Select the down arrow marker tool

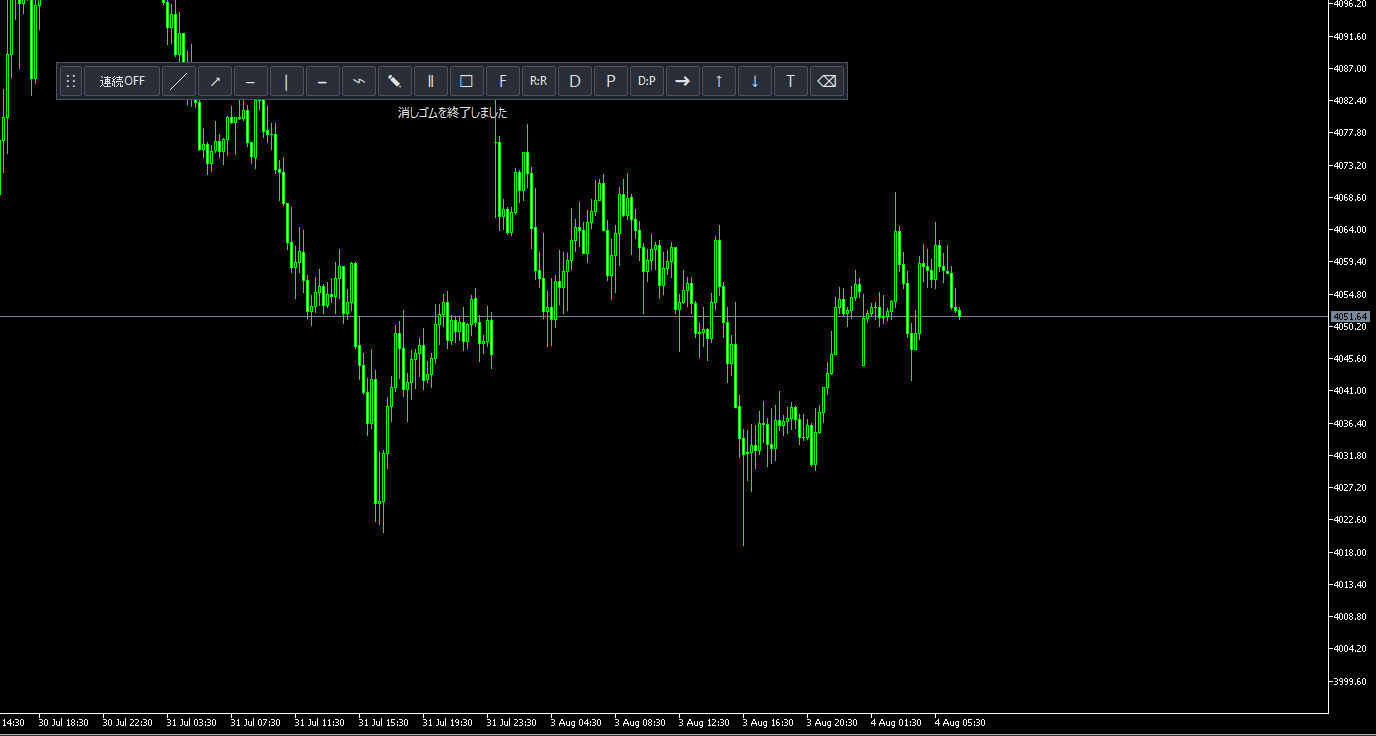point(755,81)
